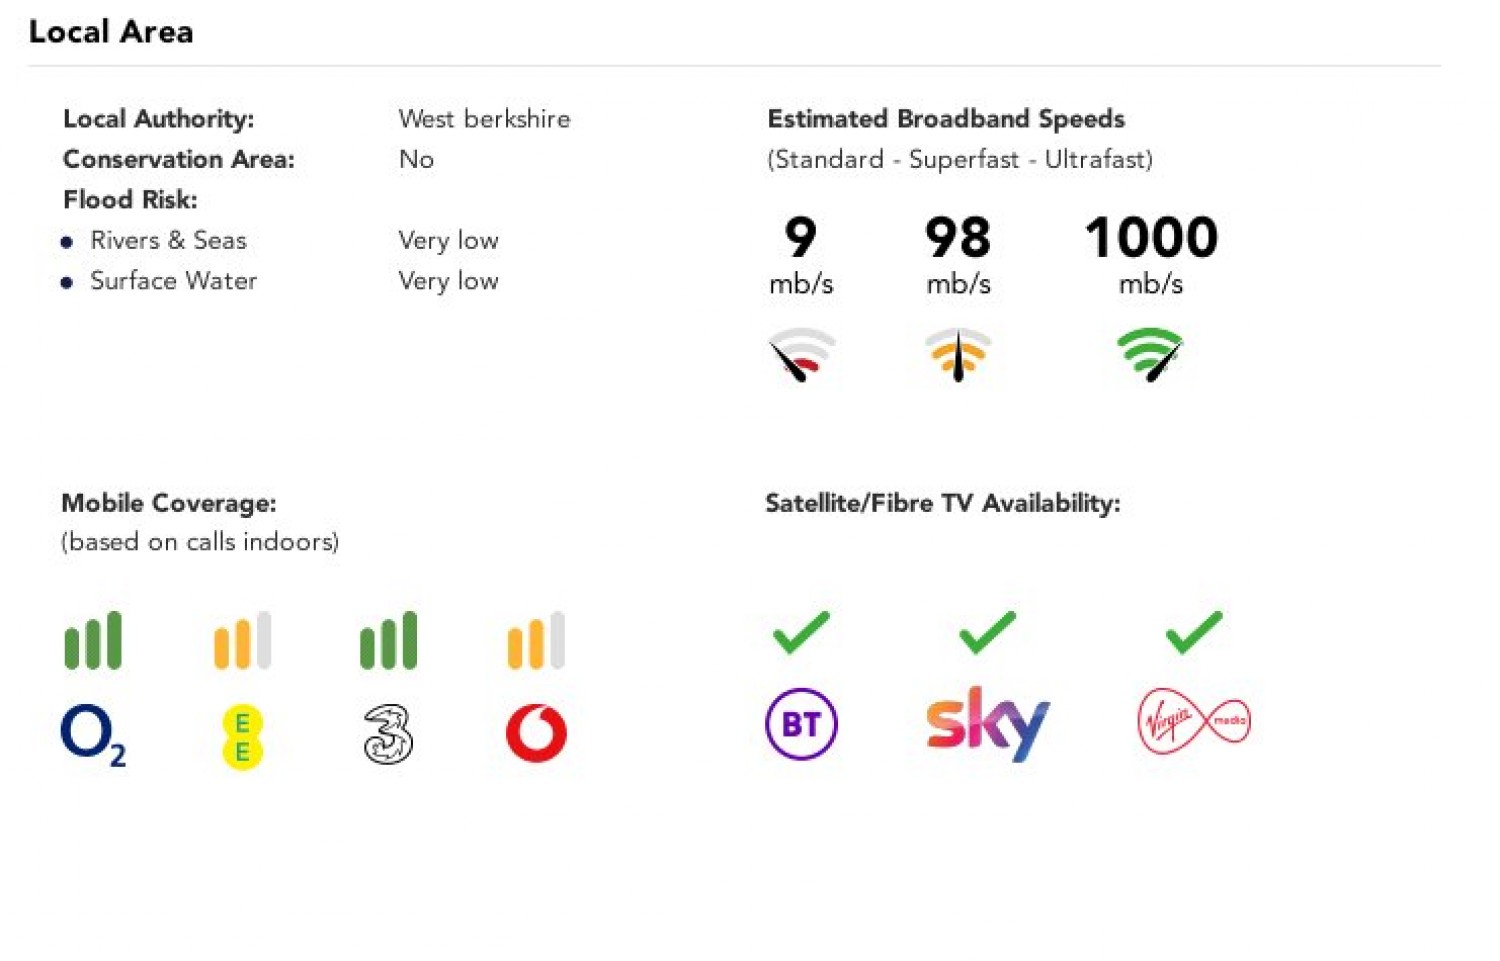Click the red standard speed gauge icon

point(801,355)
